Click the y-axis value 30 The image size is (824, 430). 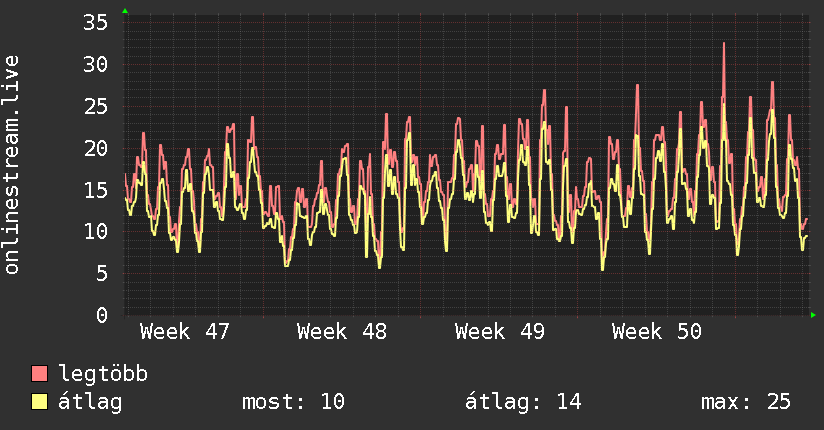(96, 65)
